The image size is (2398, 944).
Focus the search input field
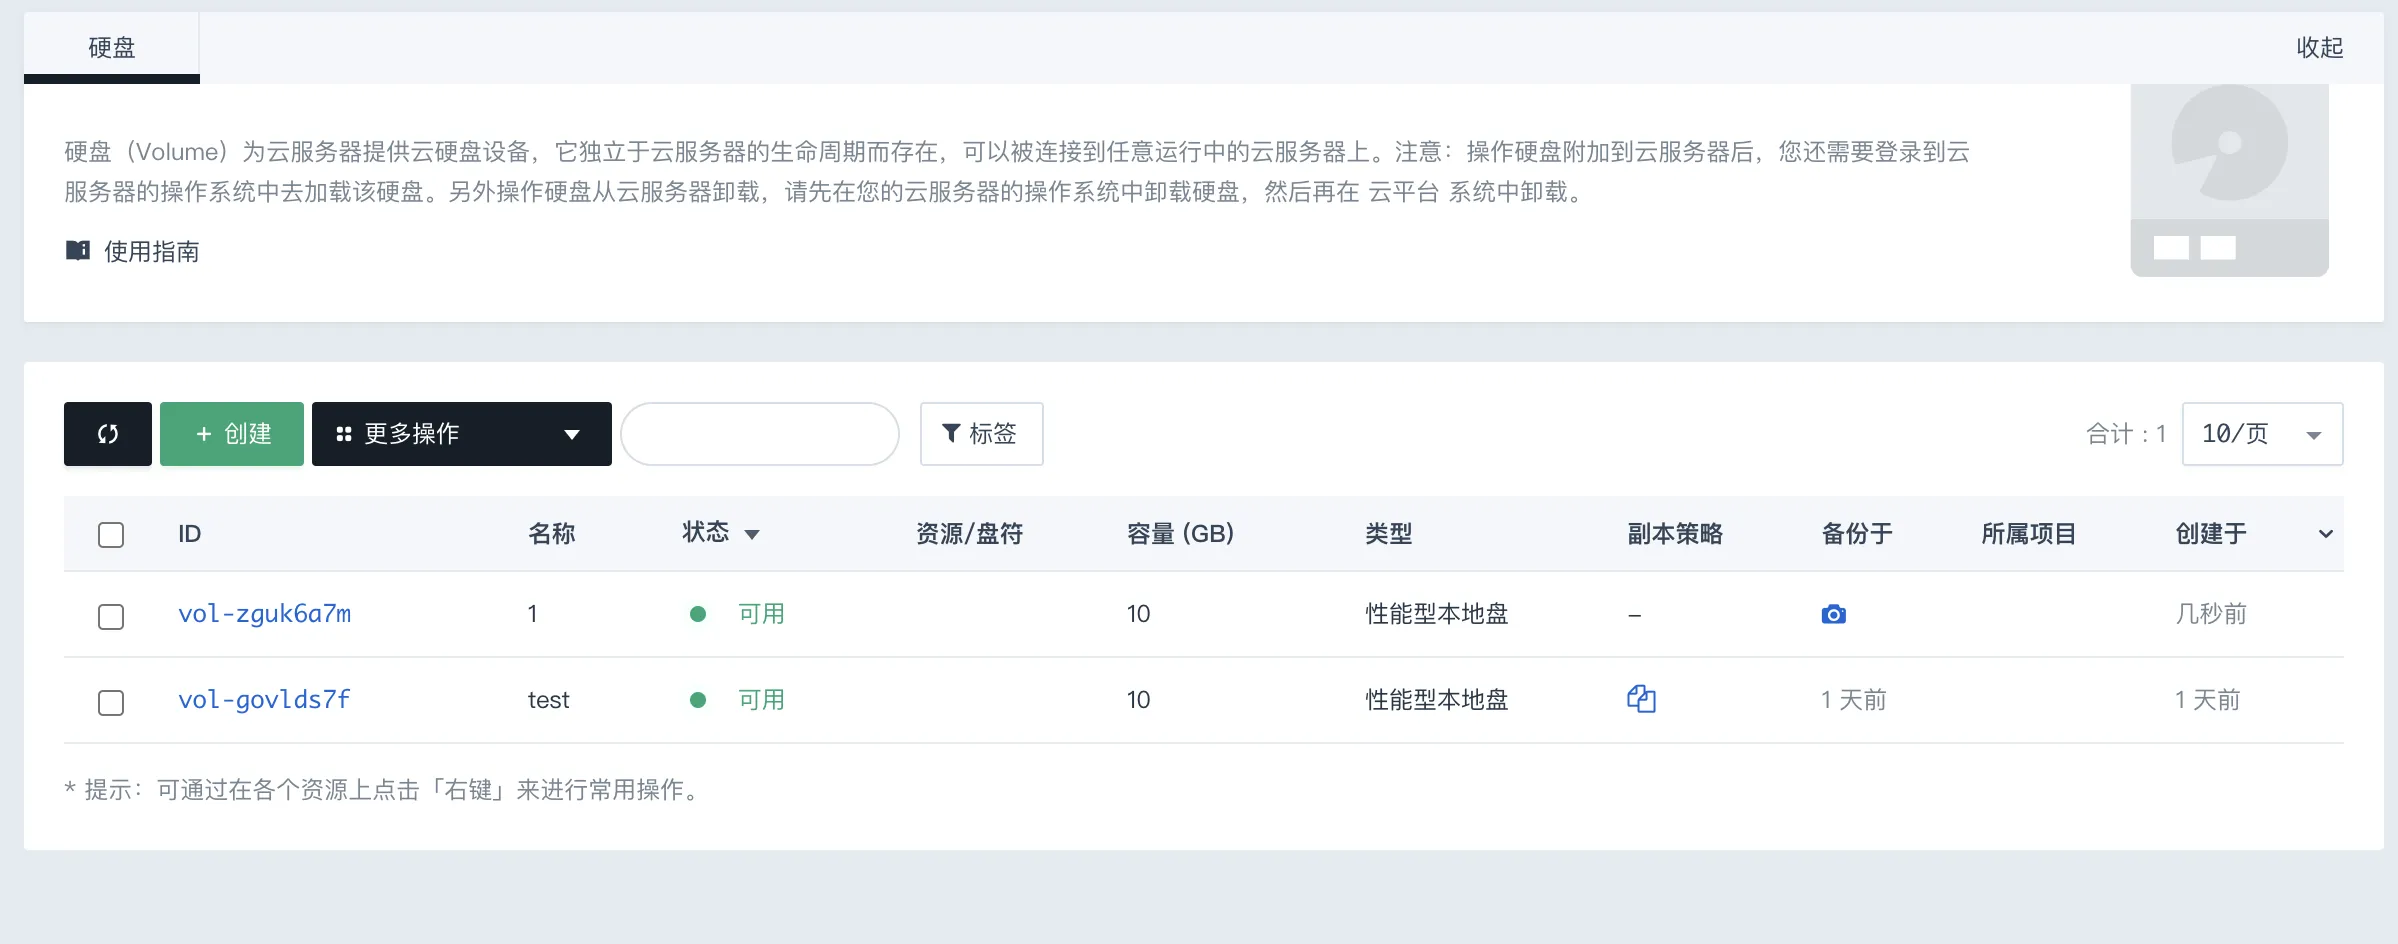[760, 434]
